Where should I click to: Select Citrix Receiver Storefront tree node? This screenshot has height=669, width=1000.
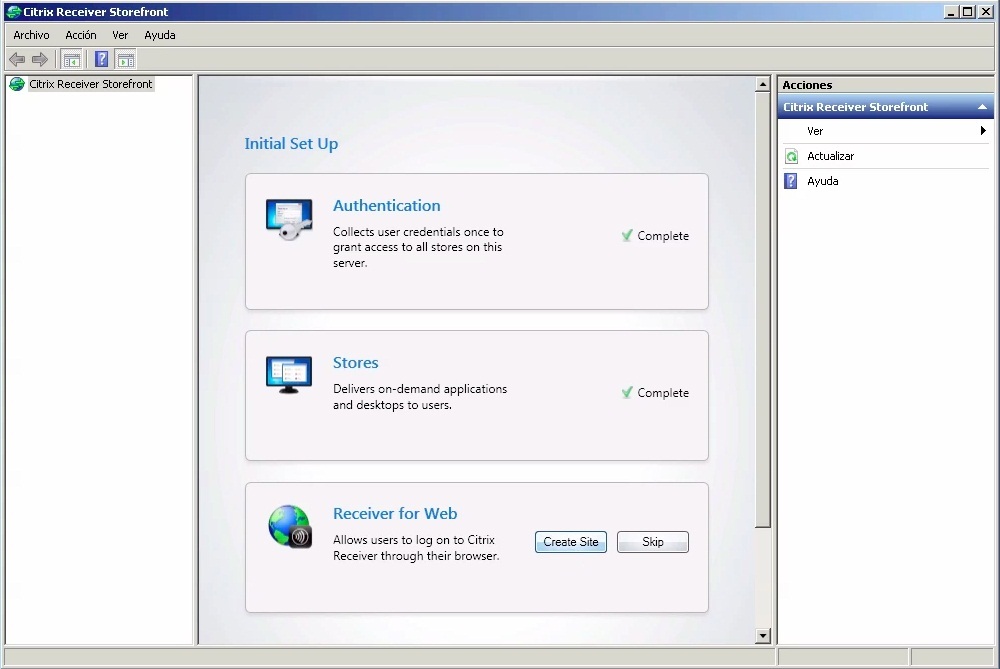click(x=91, y=84)
